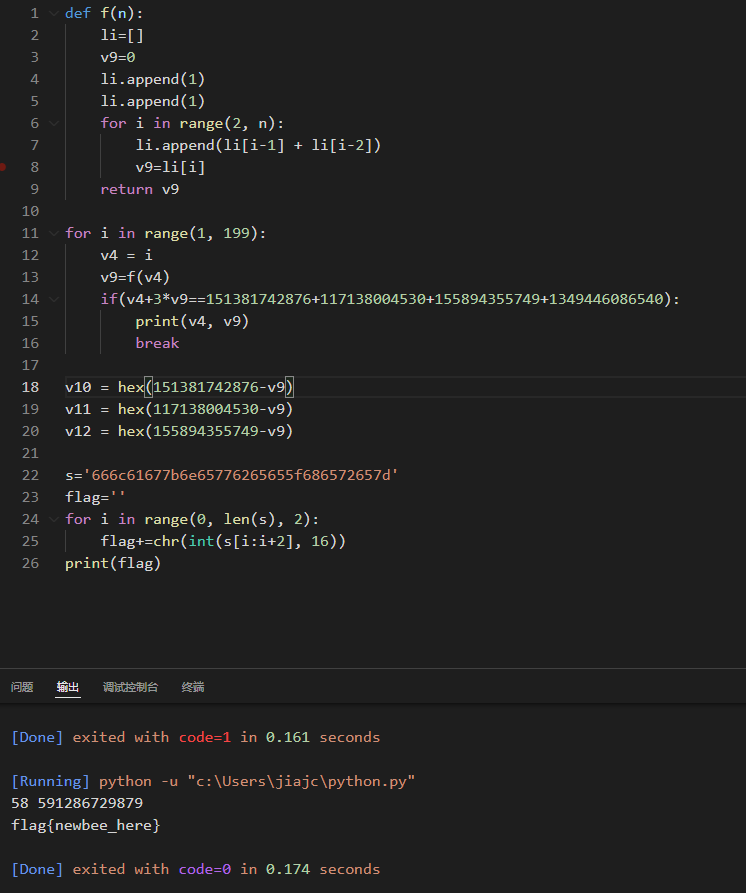
Task: Click the break keyword on line 16
Action: click(x=157, y=344)
